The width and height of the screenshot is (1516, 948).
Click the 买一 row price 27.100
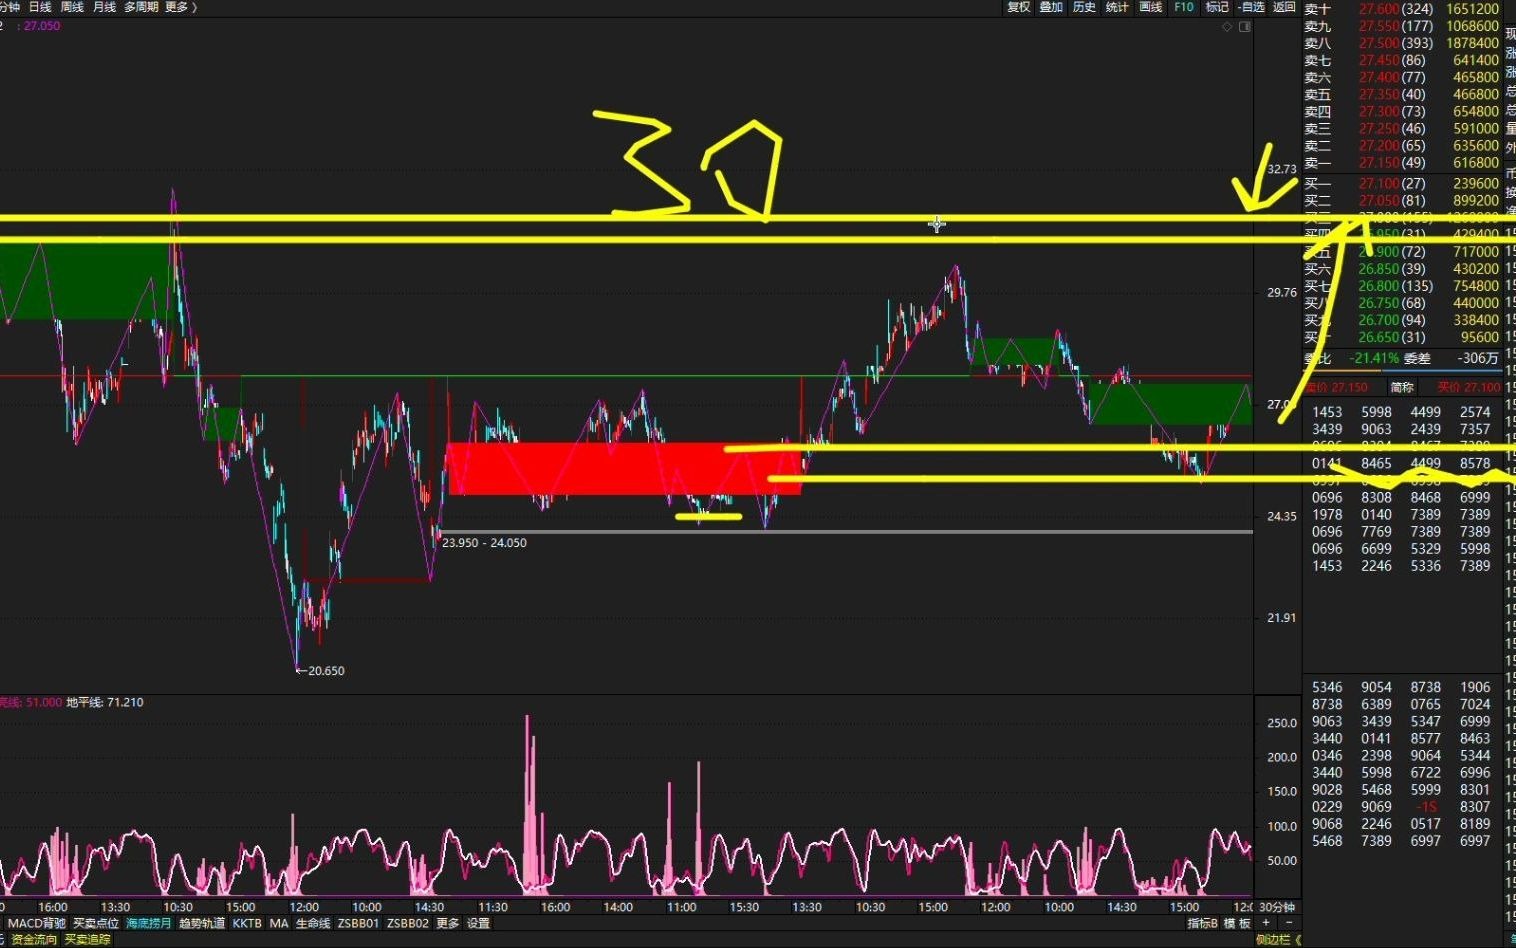1379,183
